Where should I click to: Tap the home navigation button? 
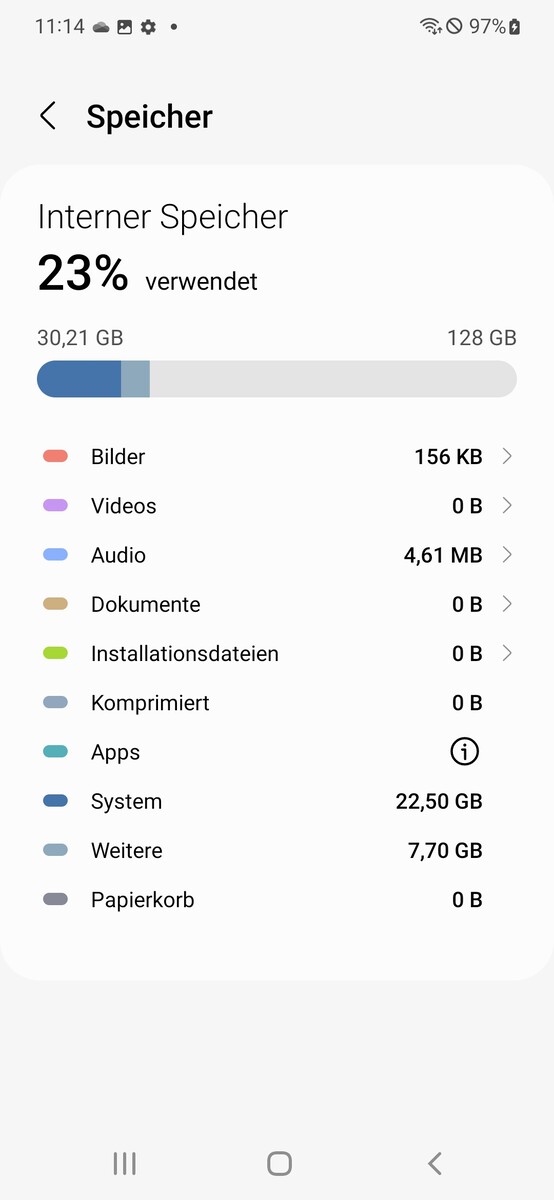click(x=279, y=1163)
